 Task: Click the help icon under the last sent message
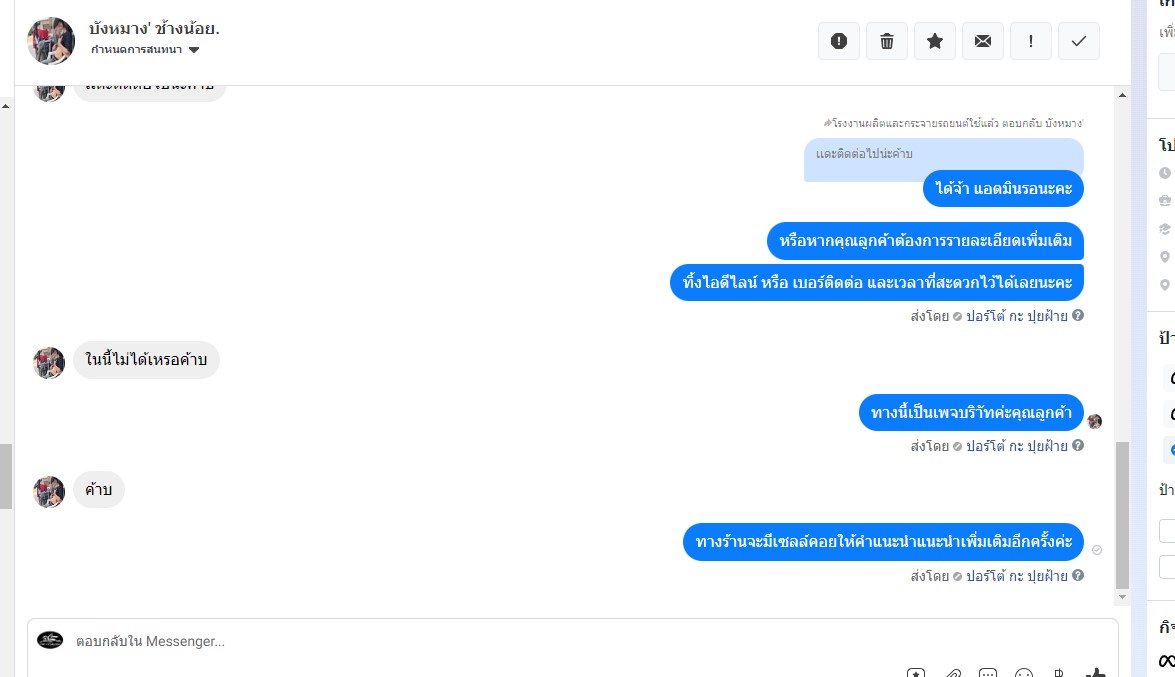click(x=1078, y=575)
